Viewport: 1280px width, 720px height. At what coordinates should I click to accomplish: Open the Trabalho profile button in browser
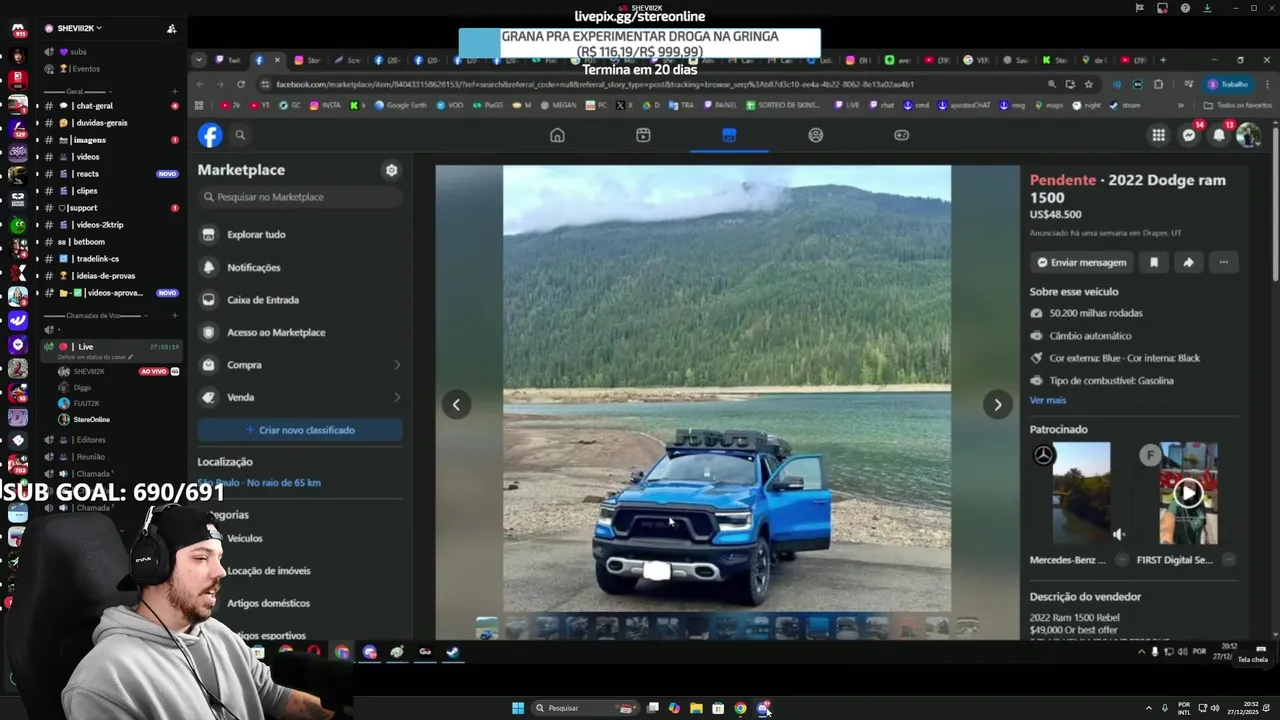[x=1228, y=84]
